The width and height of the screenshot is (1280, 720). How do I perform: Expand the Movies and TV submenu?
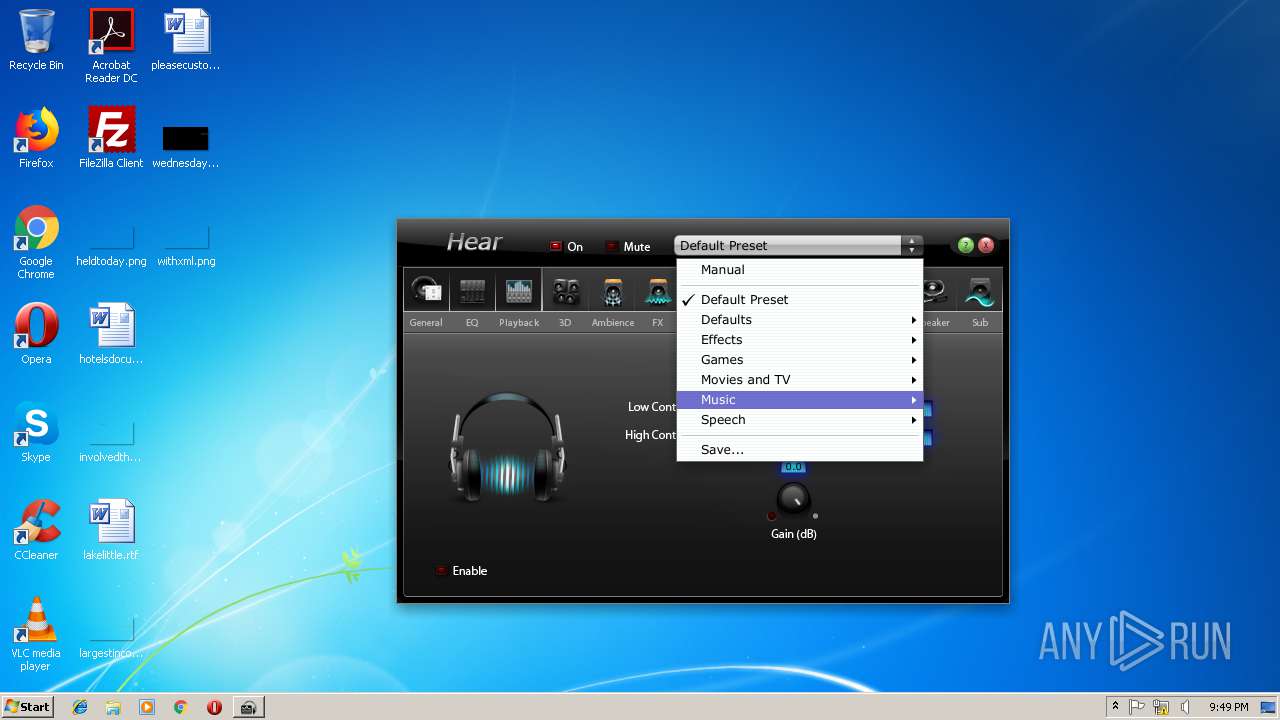tap(799, 380)
